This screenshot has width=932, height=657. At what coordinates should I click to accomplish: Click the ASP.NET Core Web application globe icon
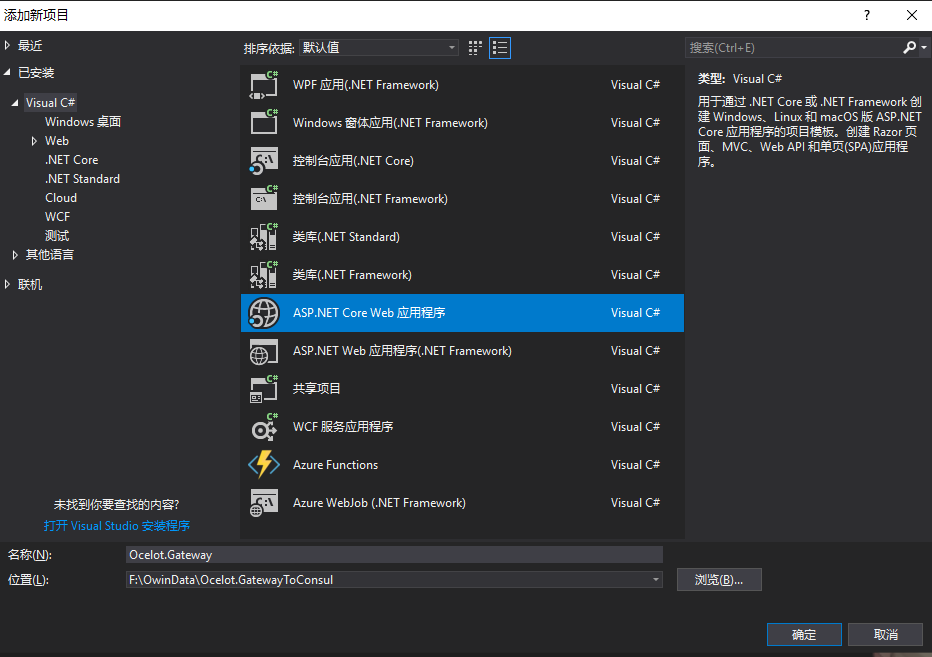click(x=264, y=313)
